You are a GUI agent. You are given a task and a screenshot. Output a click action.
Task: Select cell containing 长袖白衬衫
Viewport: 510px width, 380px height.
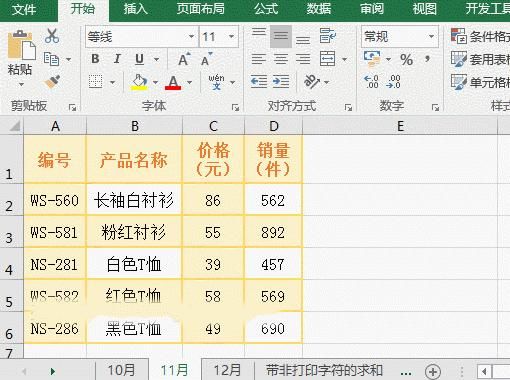coord(134,200)
